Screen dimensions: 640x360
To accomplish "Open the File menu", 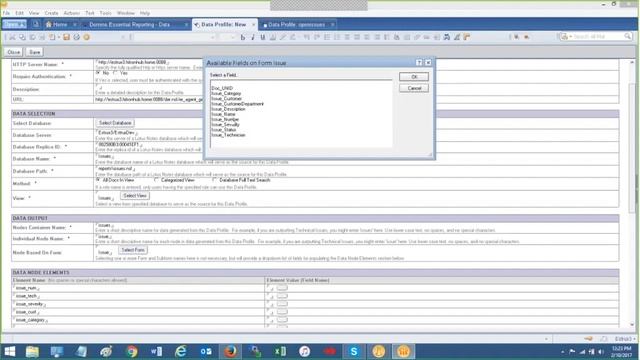I will tap(6, 13).
